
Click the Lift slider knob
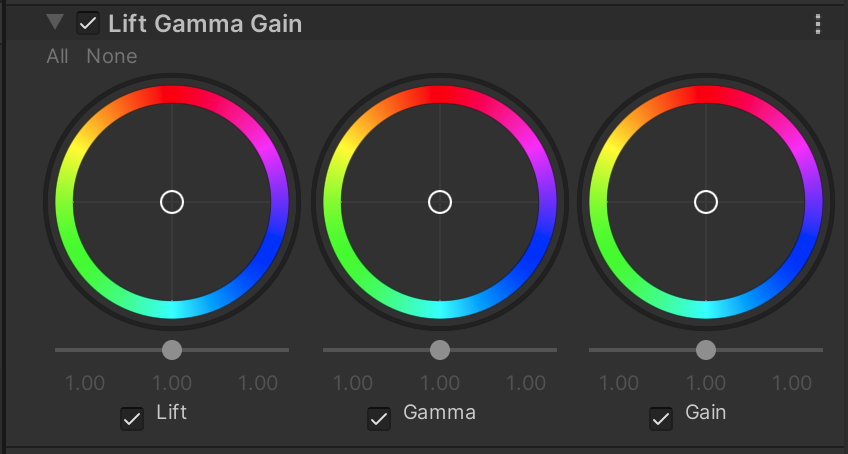(x=172, y=349)
